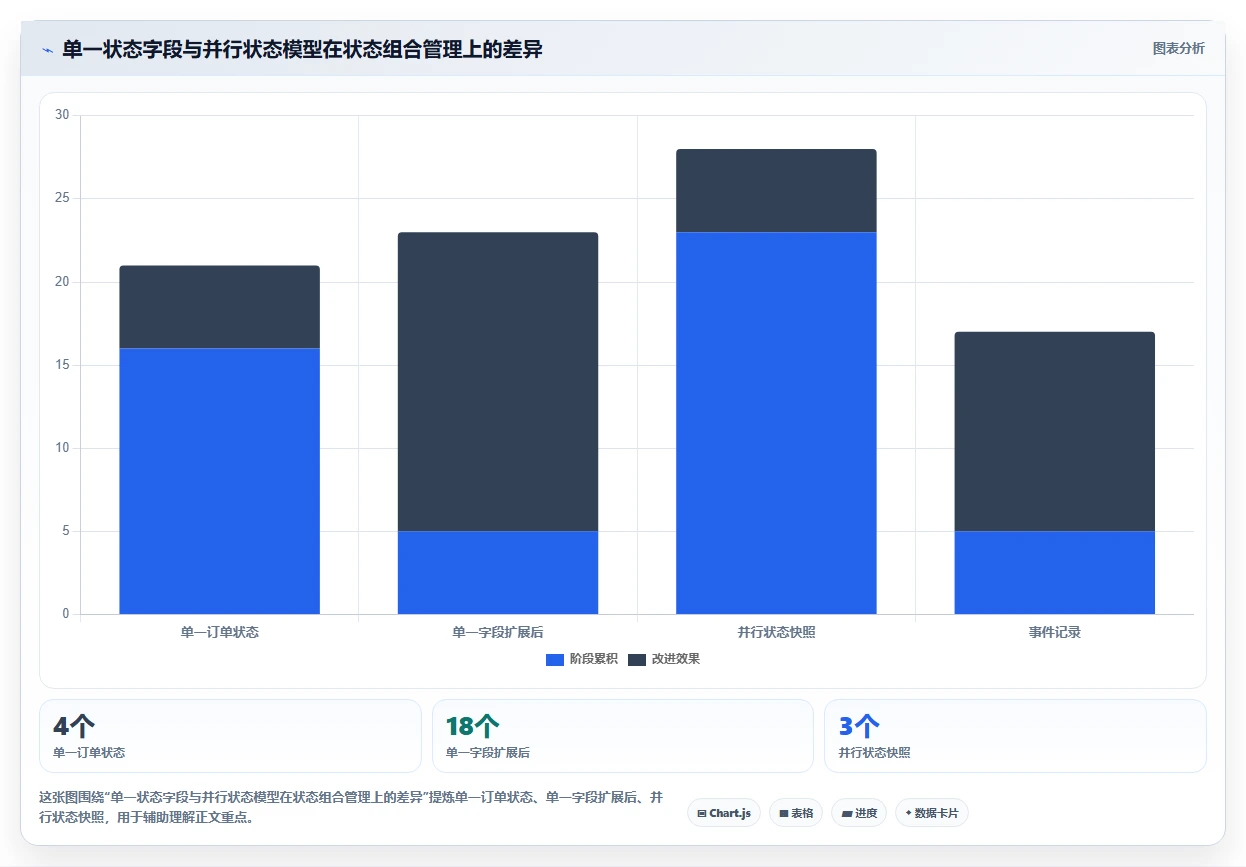1246x867 pixels.
Task: Select the 进度 tag chip
Action: point(859,813)
